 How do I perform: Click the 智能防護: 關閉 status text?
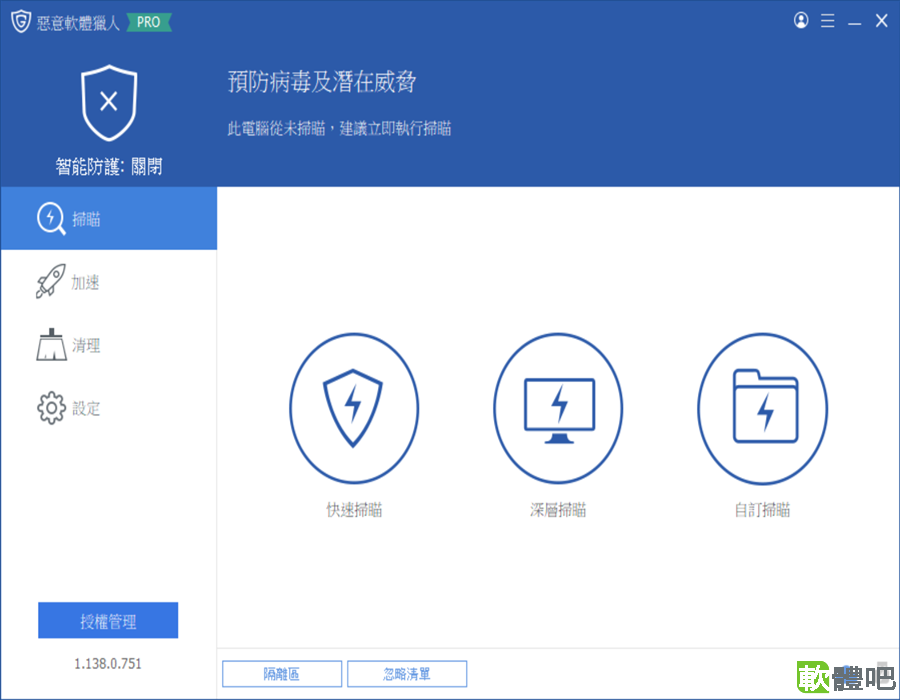pos(109,167)
